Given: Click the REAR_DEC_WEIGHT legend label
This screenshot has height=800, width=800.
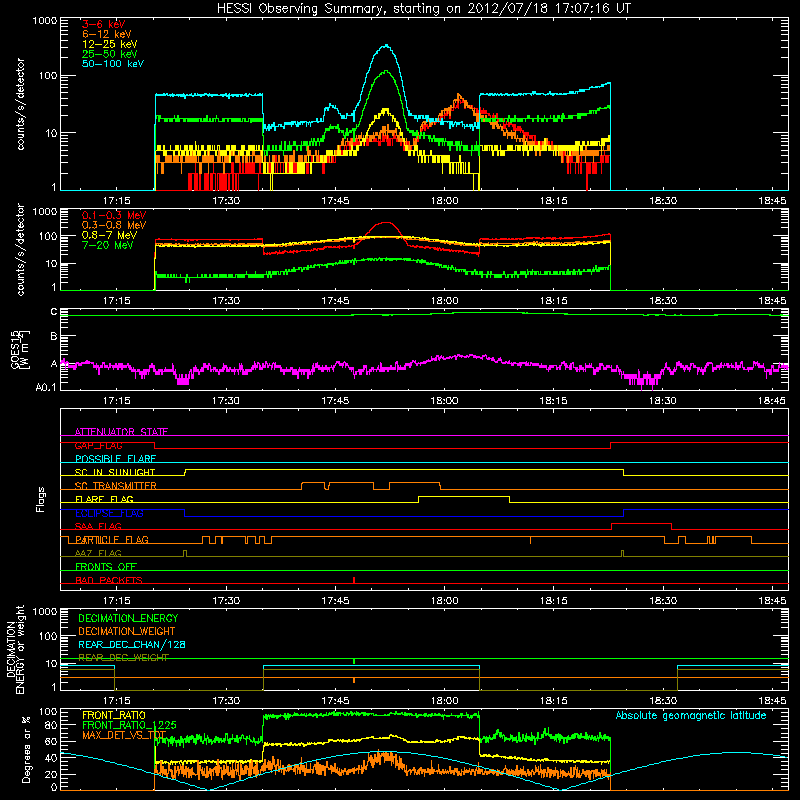Looking at the screenshot, I should tap(123, 658).
